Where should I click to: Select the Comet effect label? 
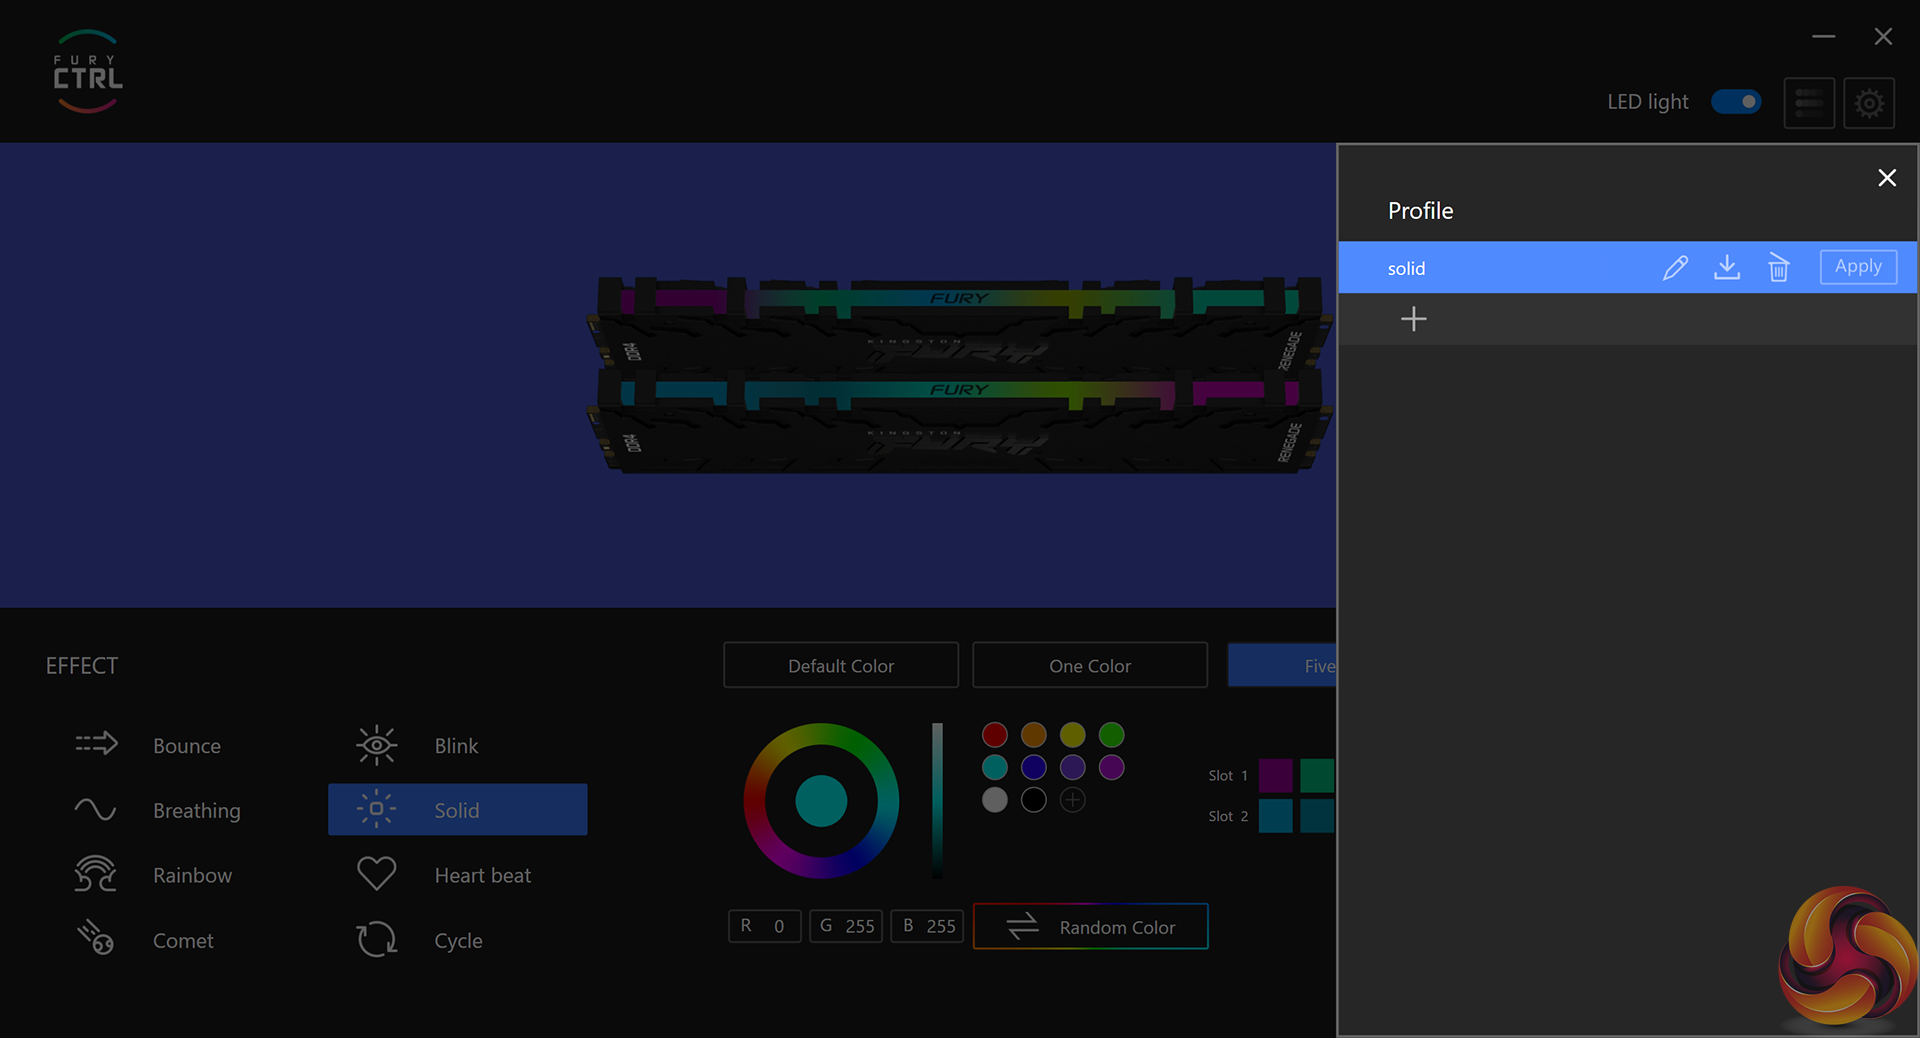click(x=184, y=941)
